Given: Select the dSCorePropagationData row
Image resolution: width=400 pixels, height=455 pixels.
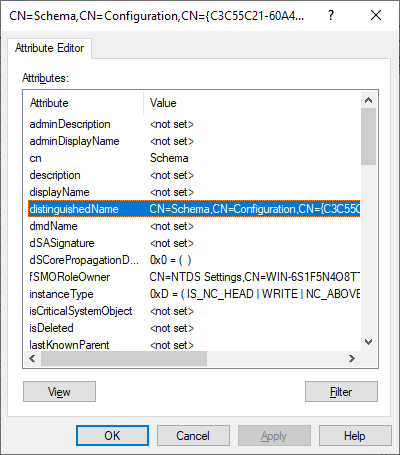Looking at the screenshot, I should pos(194,260).
